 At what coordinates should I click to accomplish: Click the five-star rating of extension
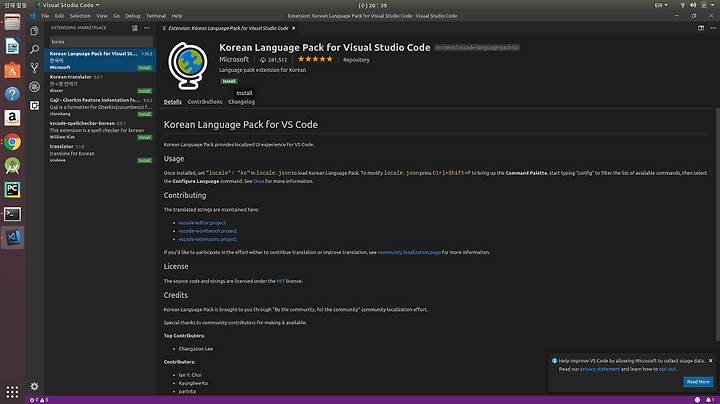(315, 59)
